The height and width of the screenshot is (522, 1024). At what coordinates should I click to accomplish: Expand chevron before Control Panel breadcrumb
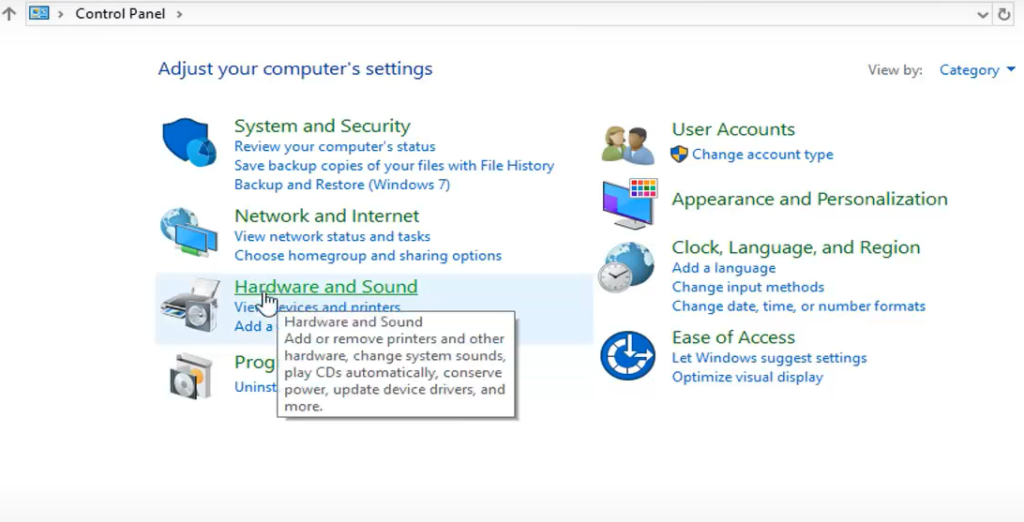[x=61, y=14]
